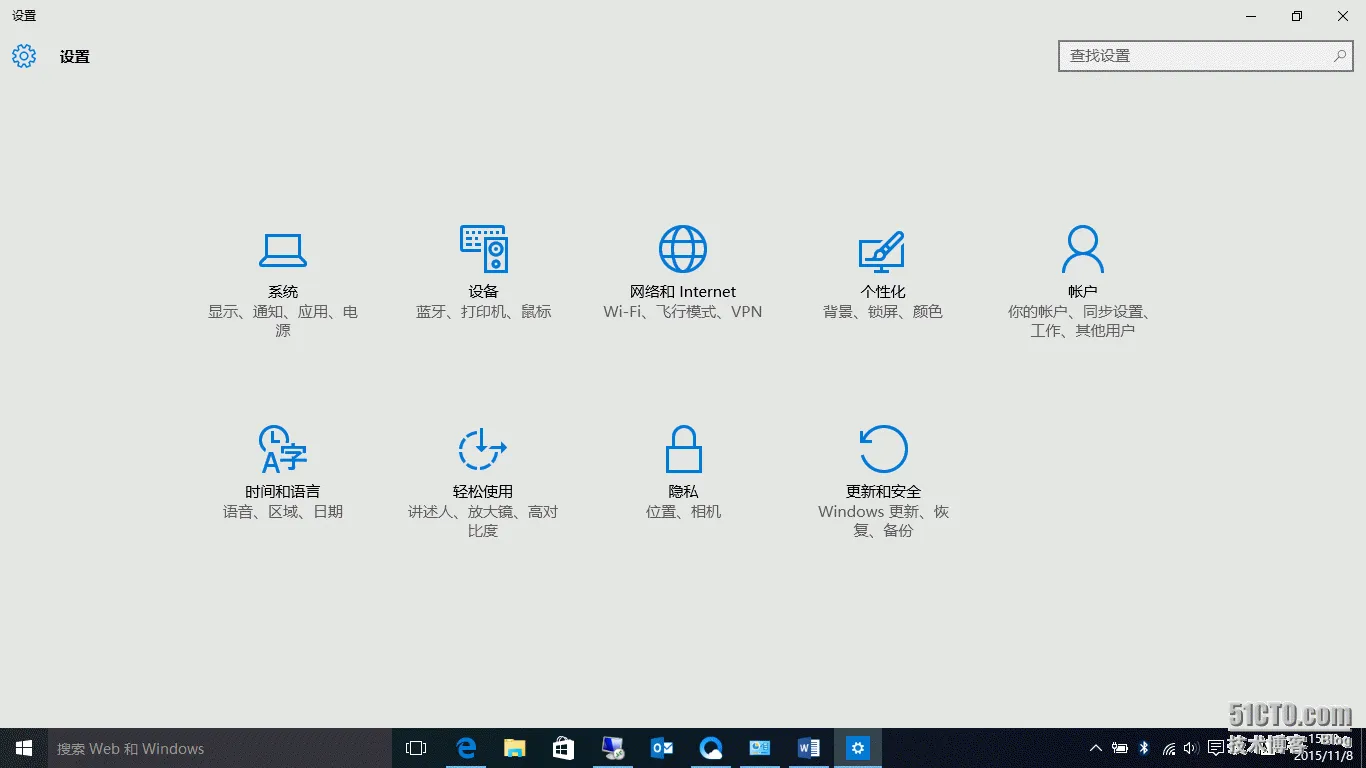Open the volume speaker tray icon
The image size is (1366, 768).
[1191, 748]
